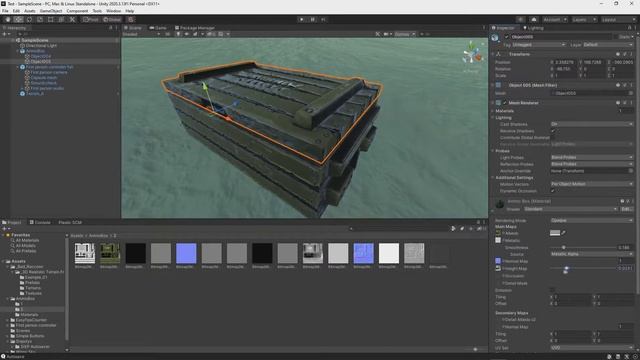640x360 pixels.
Task: Open Mesh Renderer component options menu
Action: (x=631, y=103)
